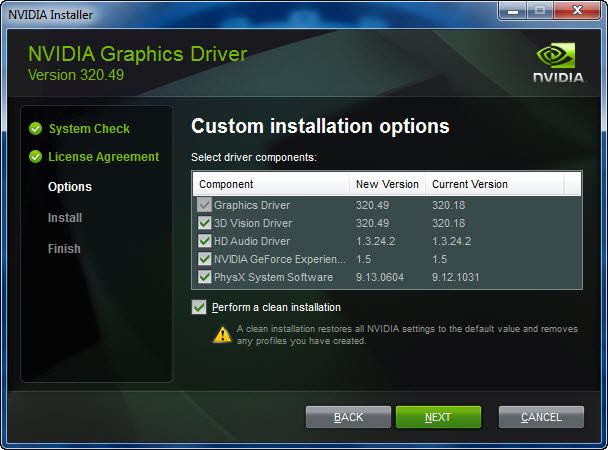Click PhysX current version 9.12.1031
The height and width of the screenshot is (450, 608).
tap(456, 277)
